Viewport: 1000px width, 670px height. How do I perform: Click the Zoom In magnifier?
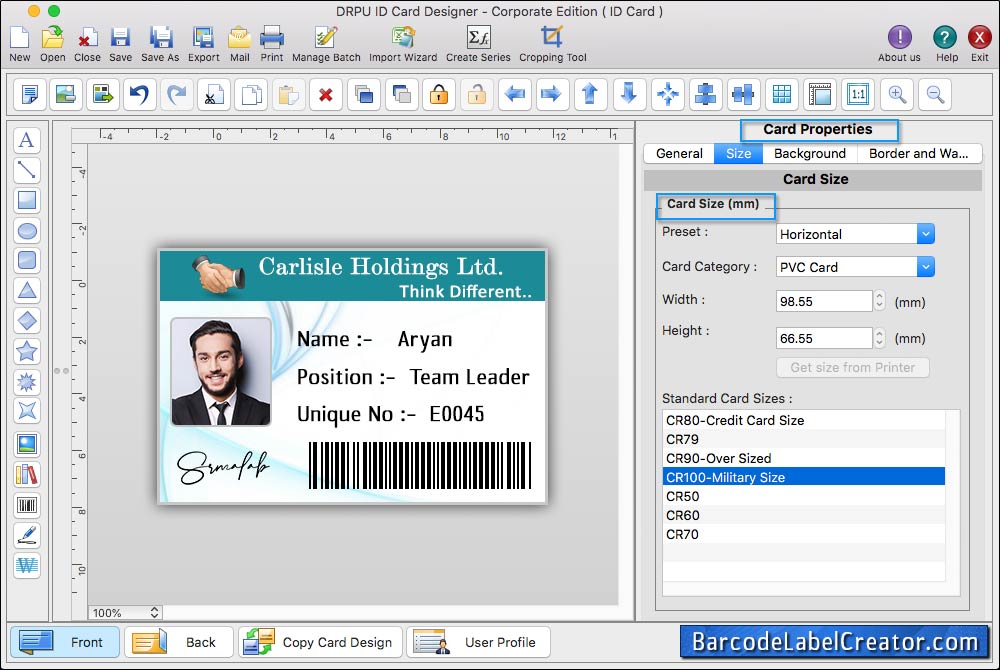897,95
